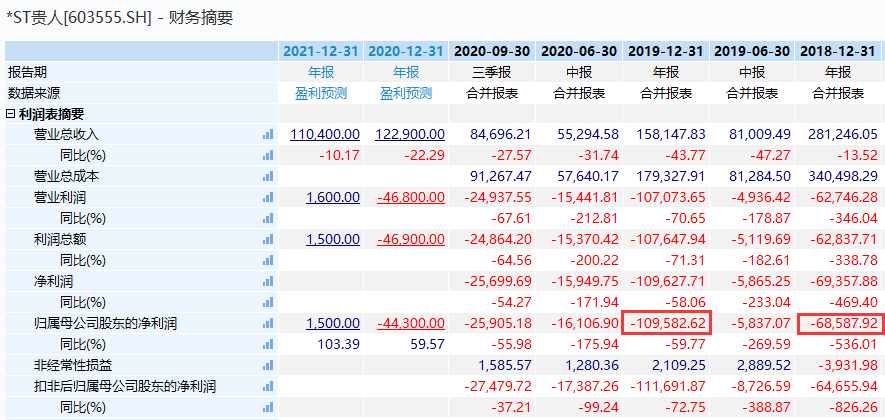Show the trend chart icon for 利润总额
This screenshot has width=885, height=420.
coord(267,239)
